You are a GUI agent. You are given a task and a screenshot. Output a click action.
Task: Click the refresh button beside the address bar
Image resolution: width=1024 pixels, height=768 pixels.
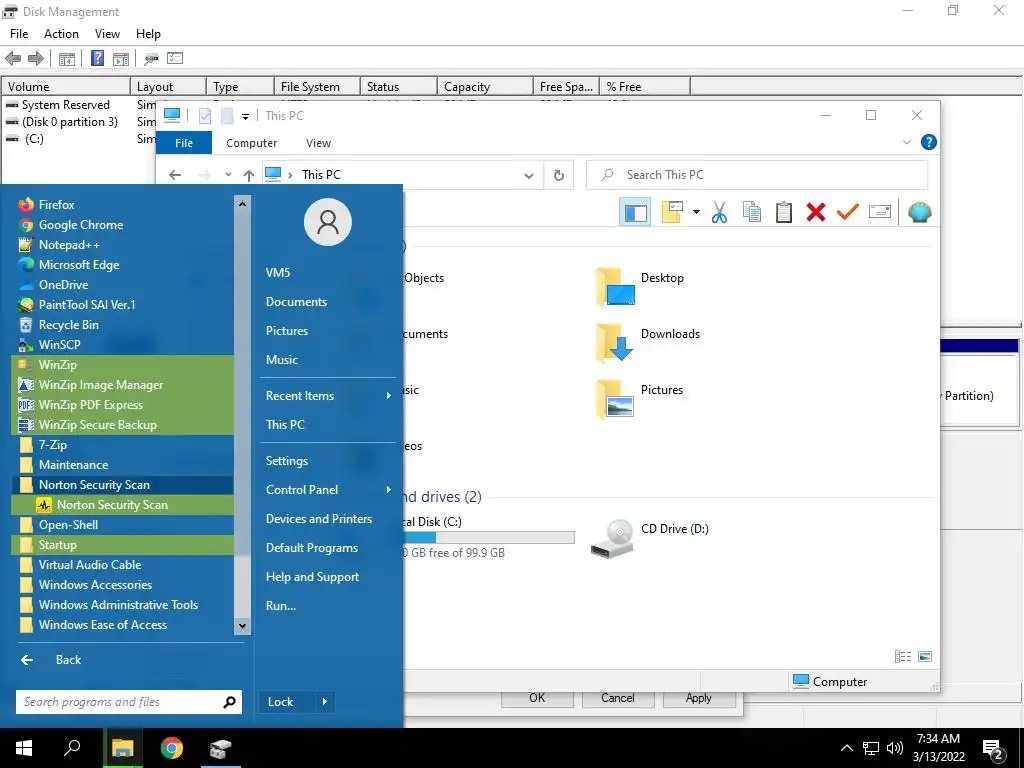558,175
